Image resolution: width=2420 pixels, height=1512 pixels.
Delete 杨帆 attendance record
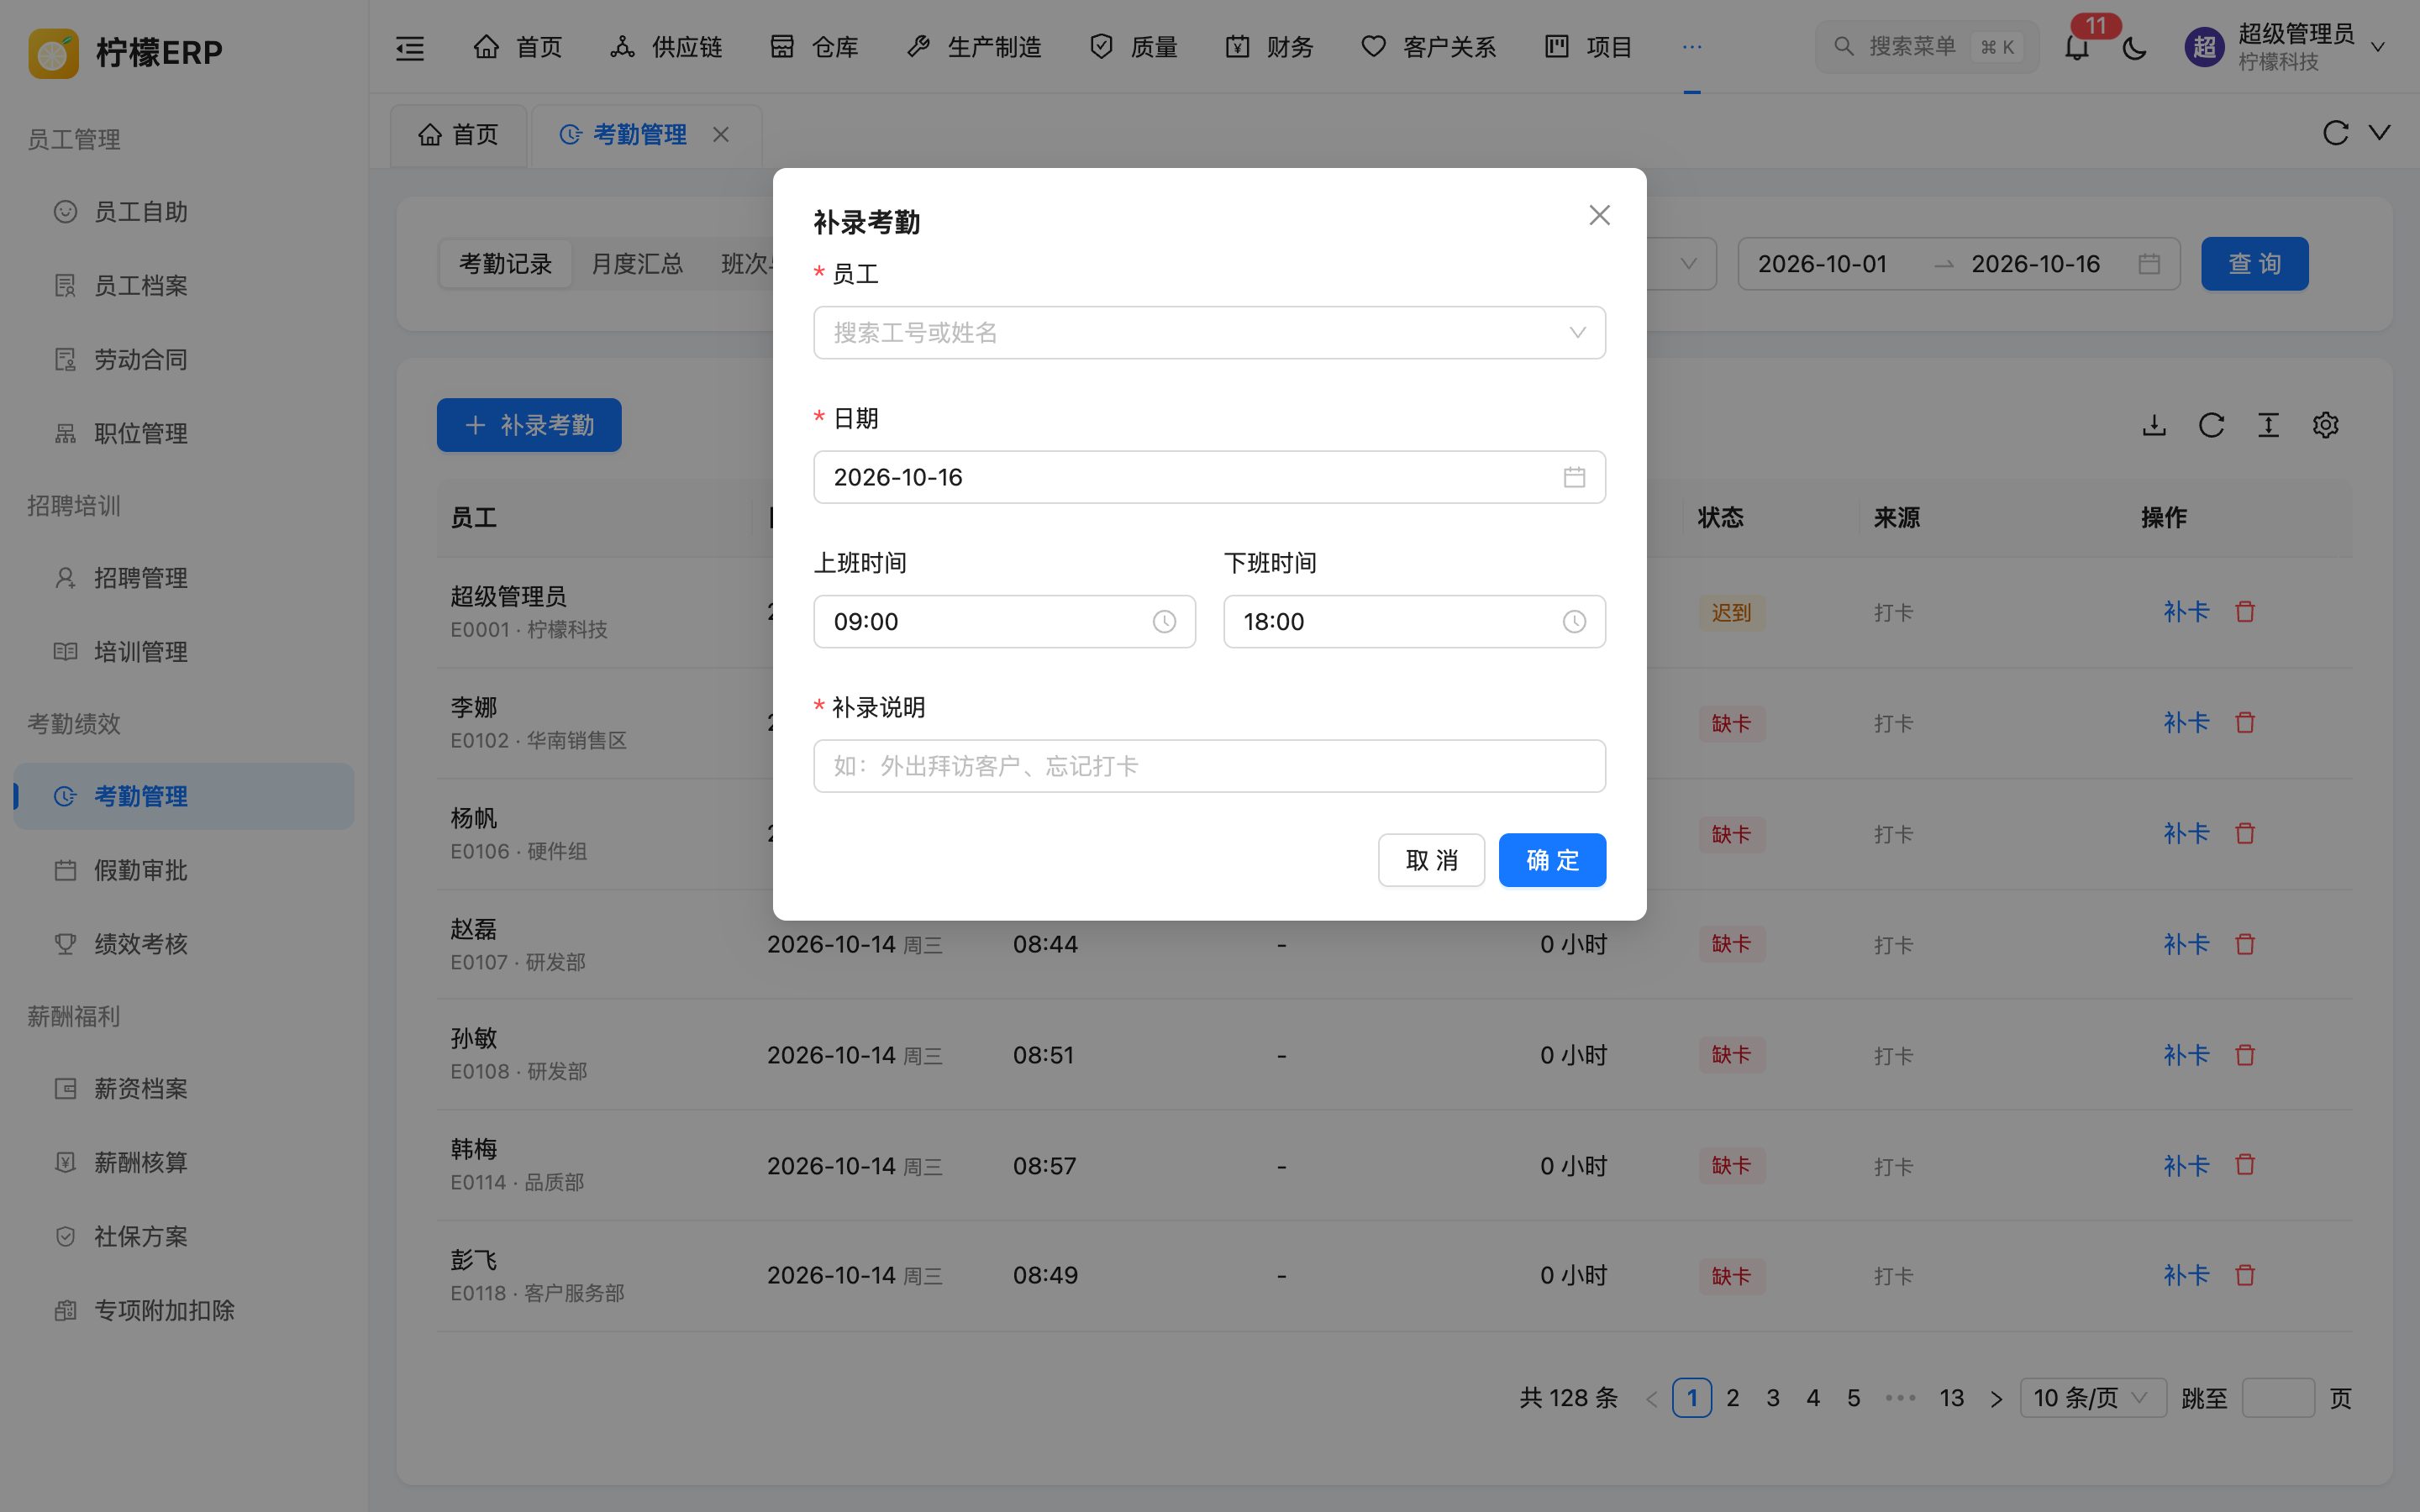2245,833
